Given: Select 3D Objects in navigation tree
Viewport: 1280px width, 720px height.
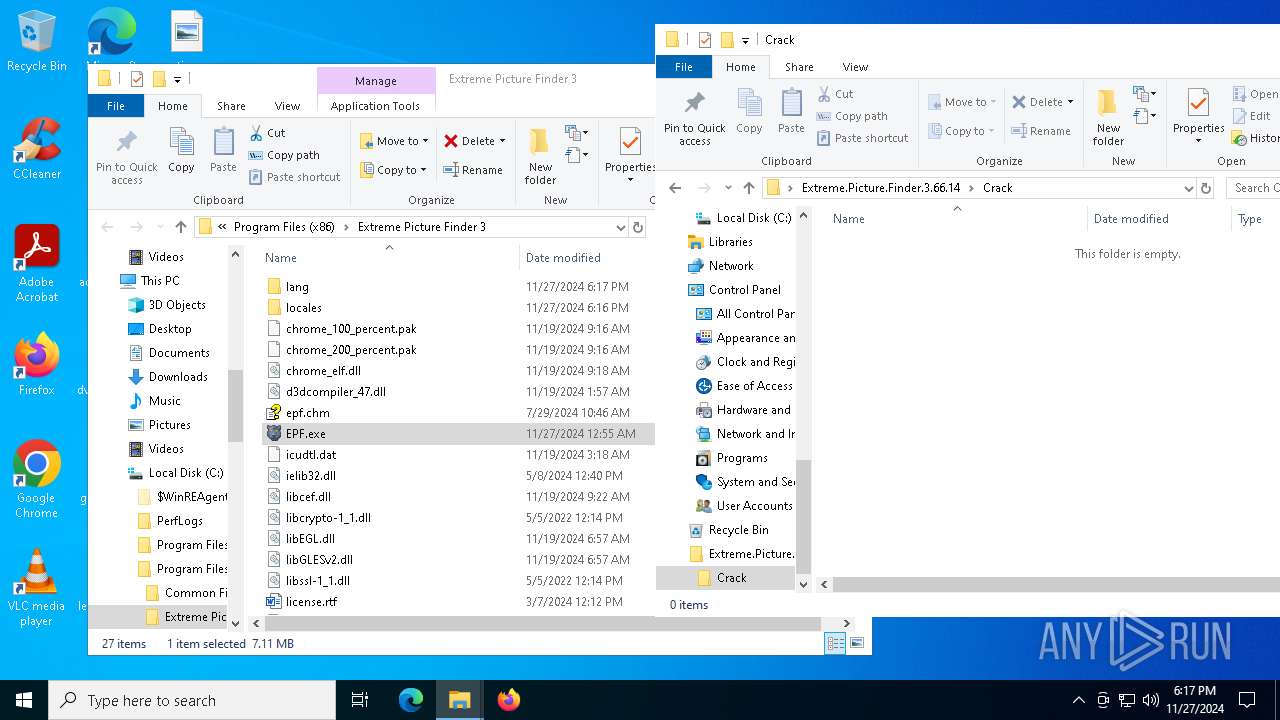Looking at the screenshot, I should click(x=177, y=305).
